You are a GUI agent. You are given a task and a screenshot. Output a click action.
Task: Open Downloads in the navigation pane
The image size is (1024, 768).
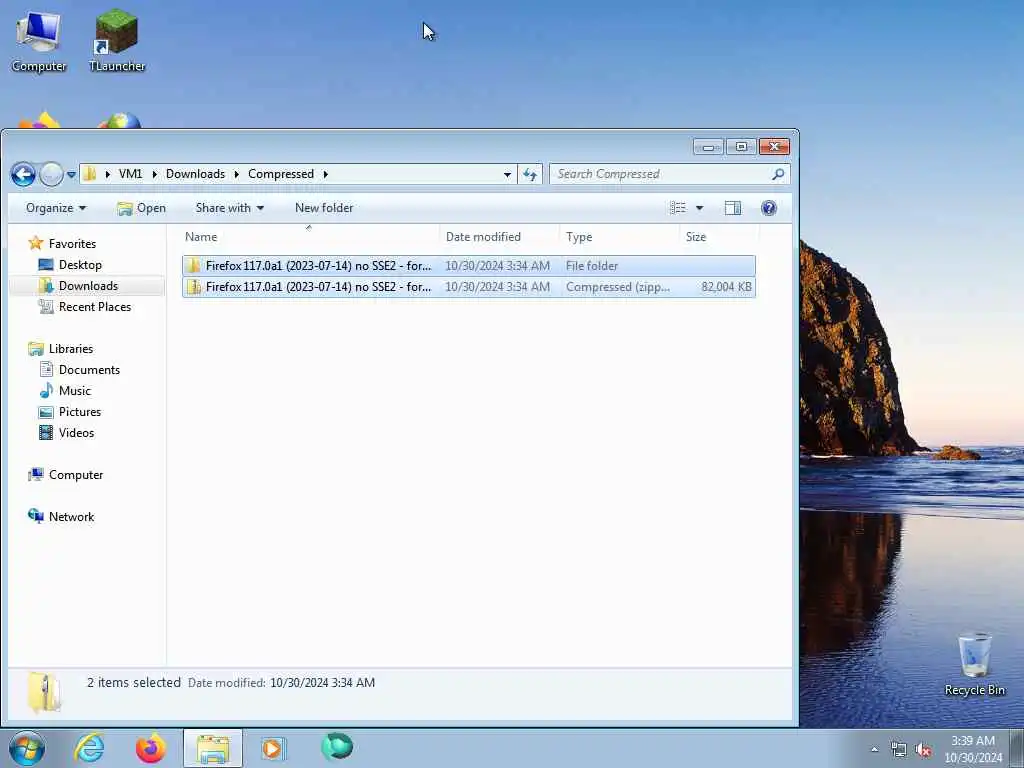[78, 285]
